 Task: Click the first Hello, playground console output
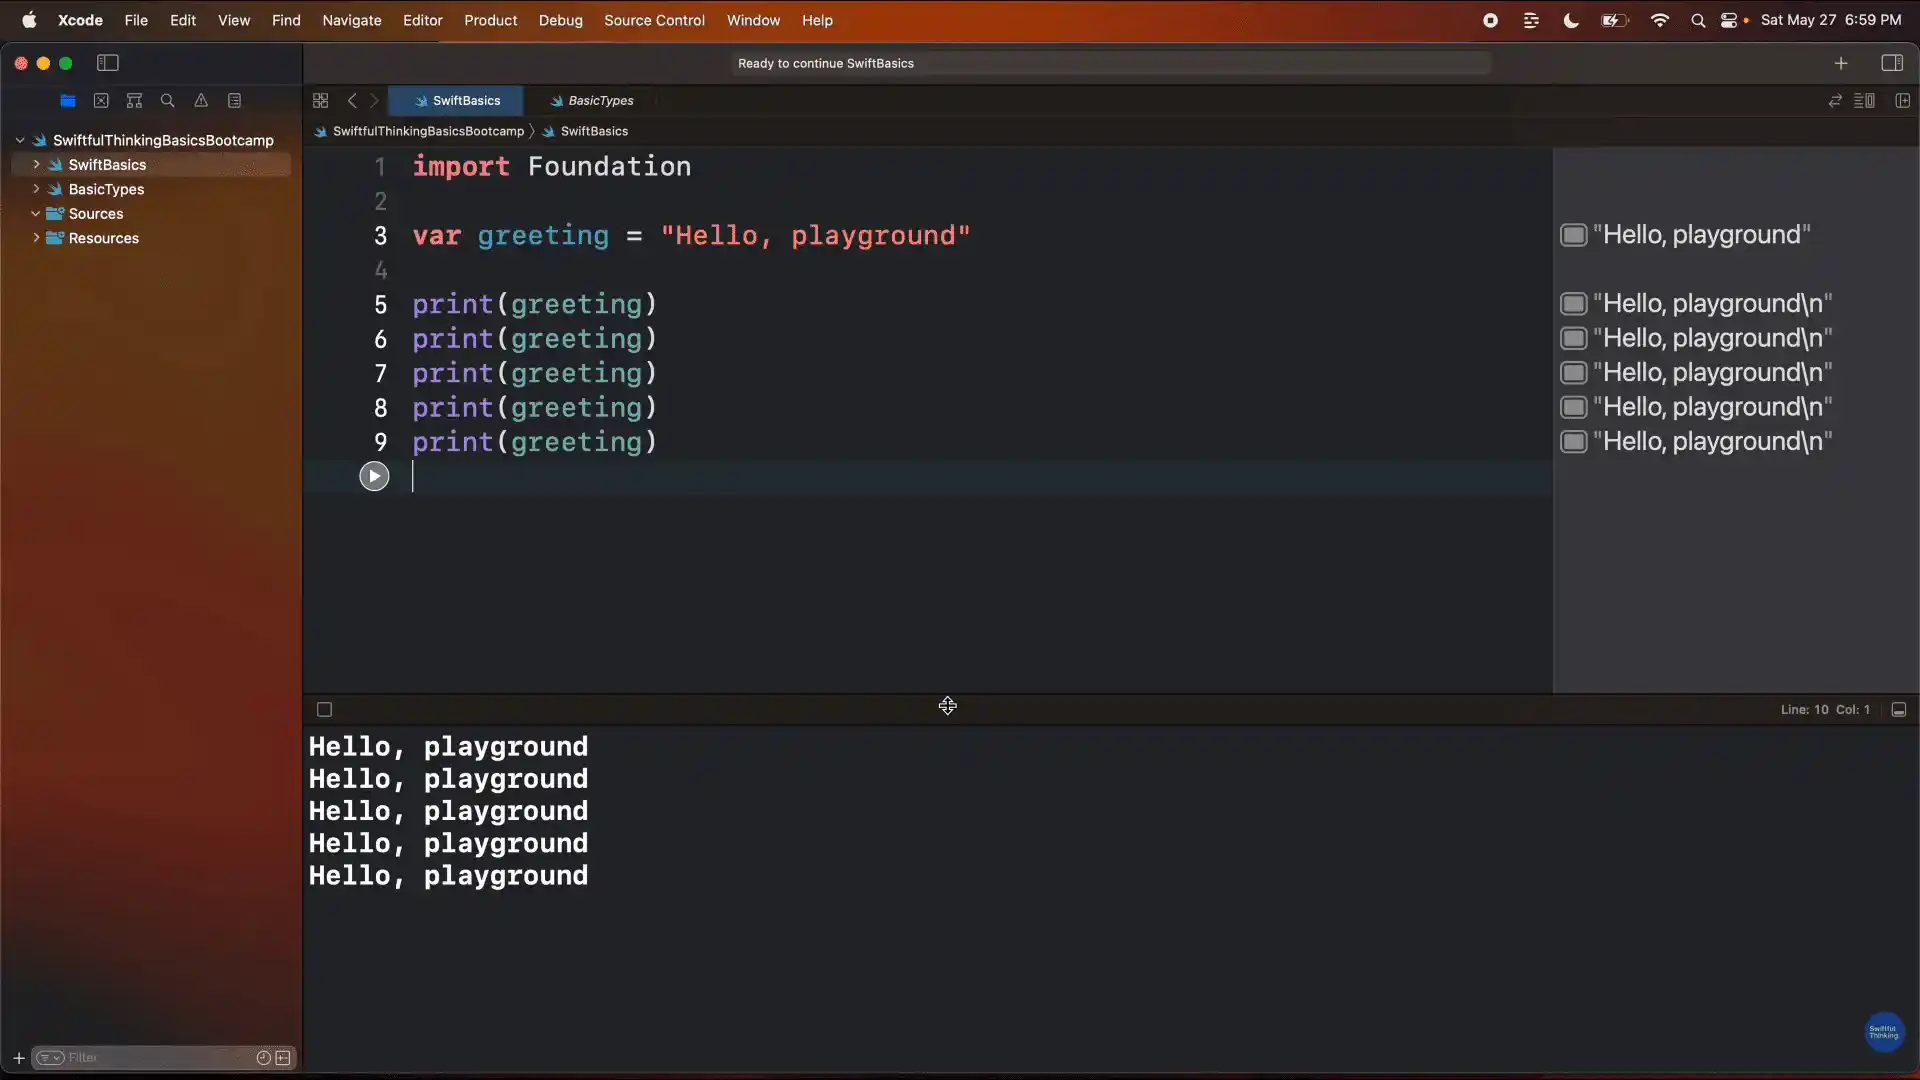448,747
